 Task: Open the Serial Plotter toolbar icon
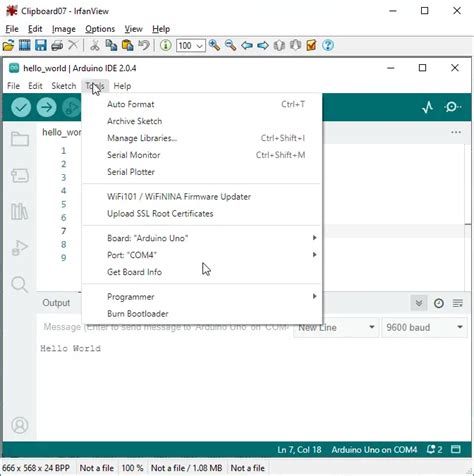(428, 107)
